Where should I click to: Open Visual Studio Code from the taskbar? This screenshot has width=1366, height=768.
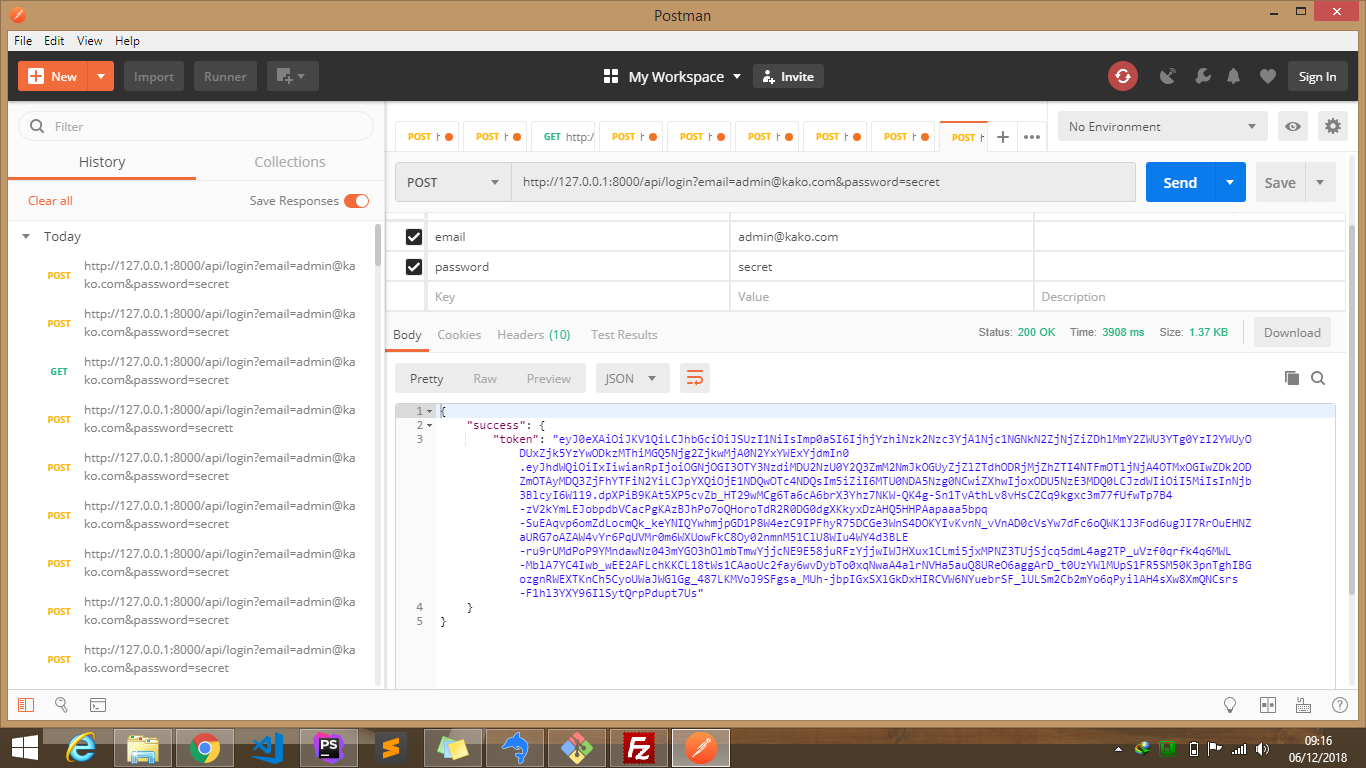click(x=267, y=748)
